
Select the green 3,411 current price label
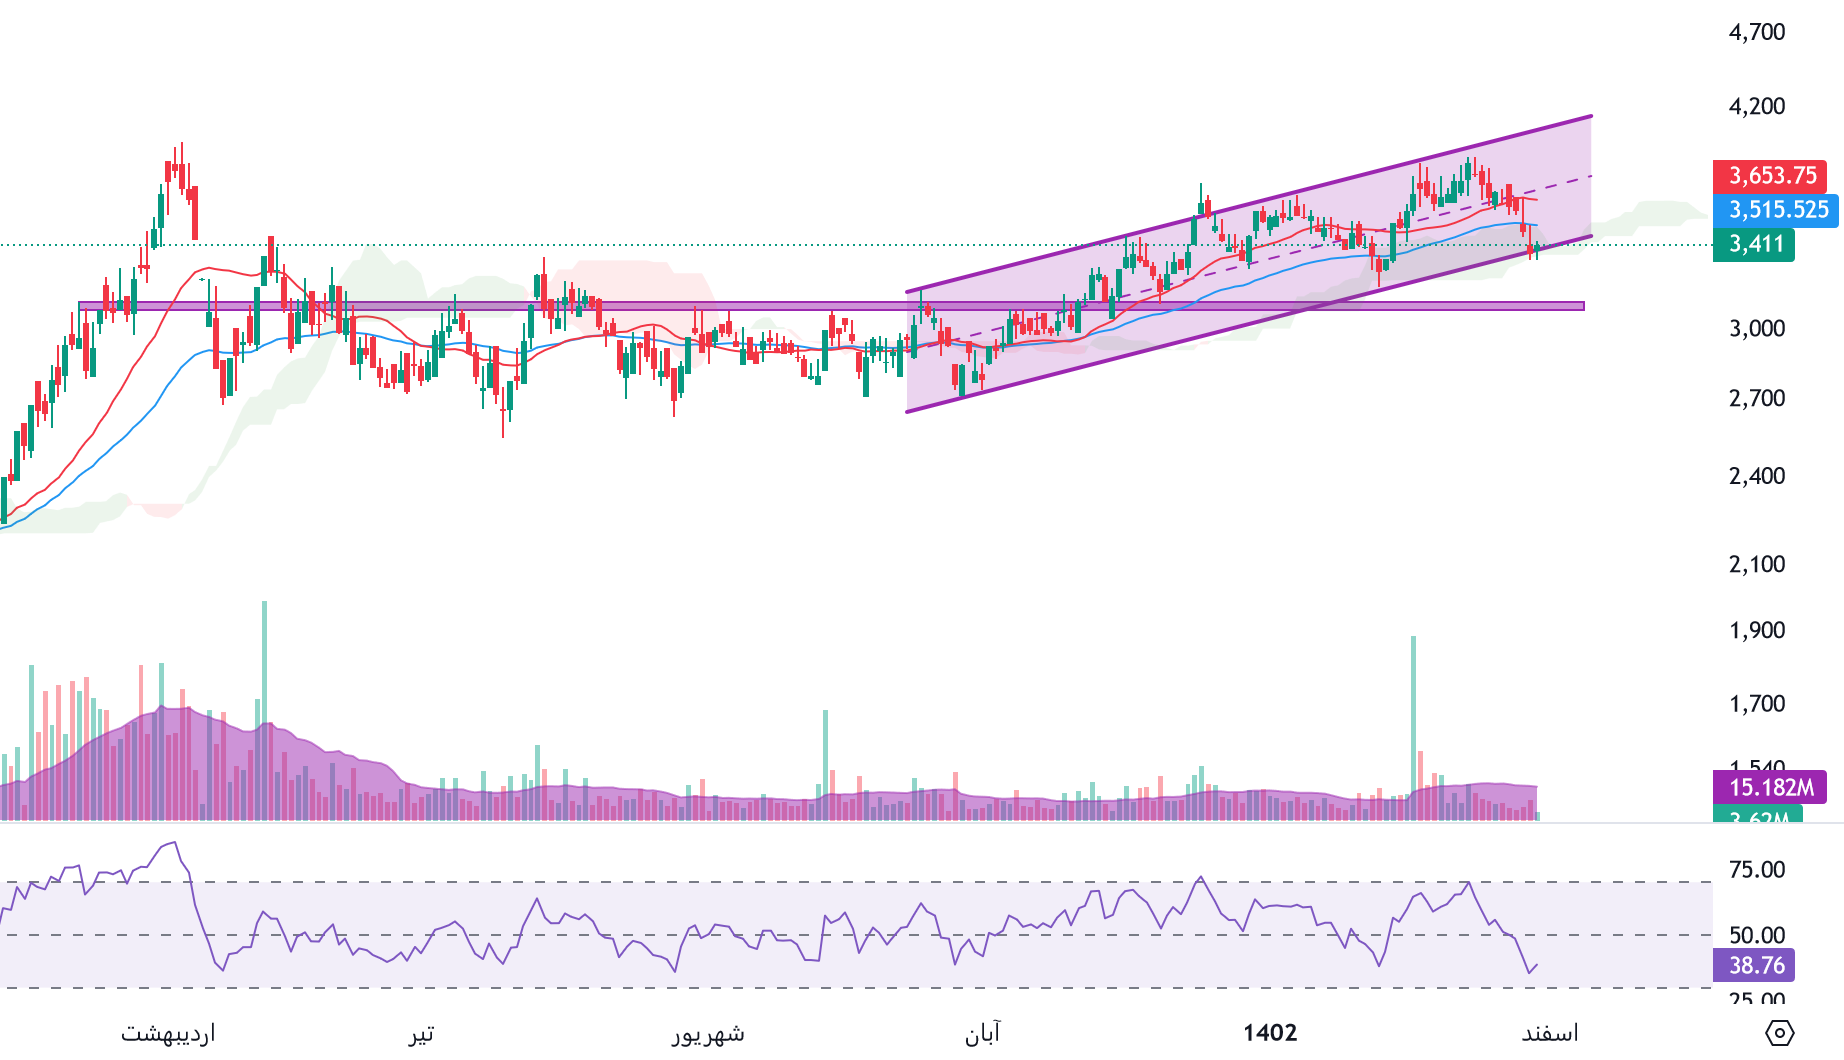point(1755,244)
